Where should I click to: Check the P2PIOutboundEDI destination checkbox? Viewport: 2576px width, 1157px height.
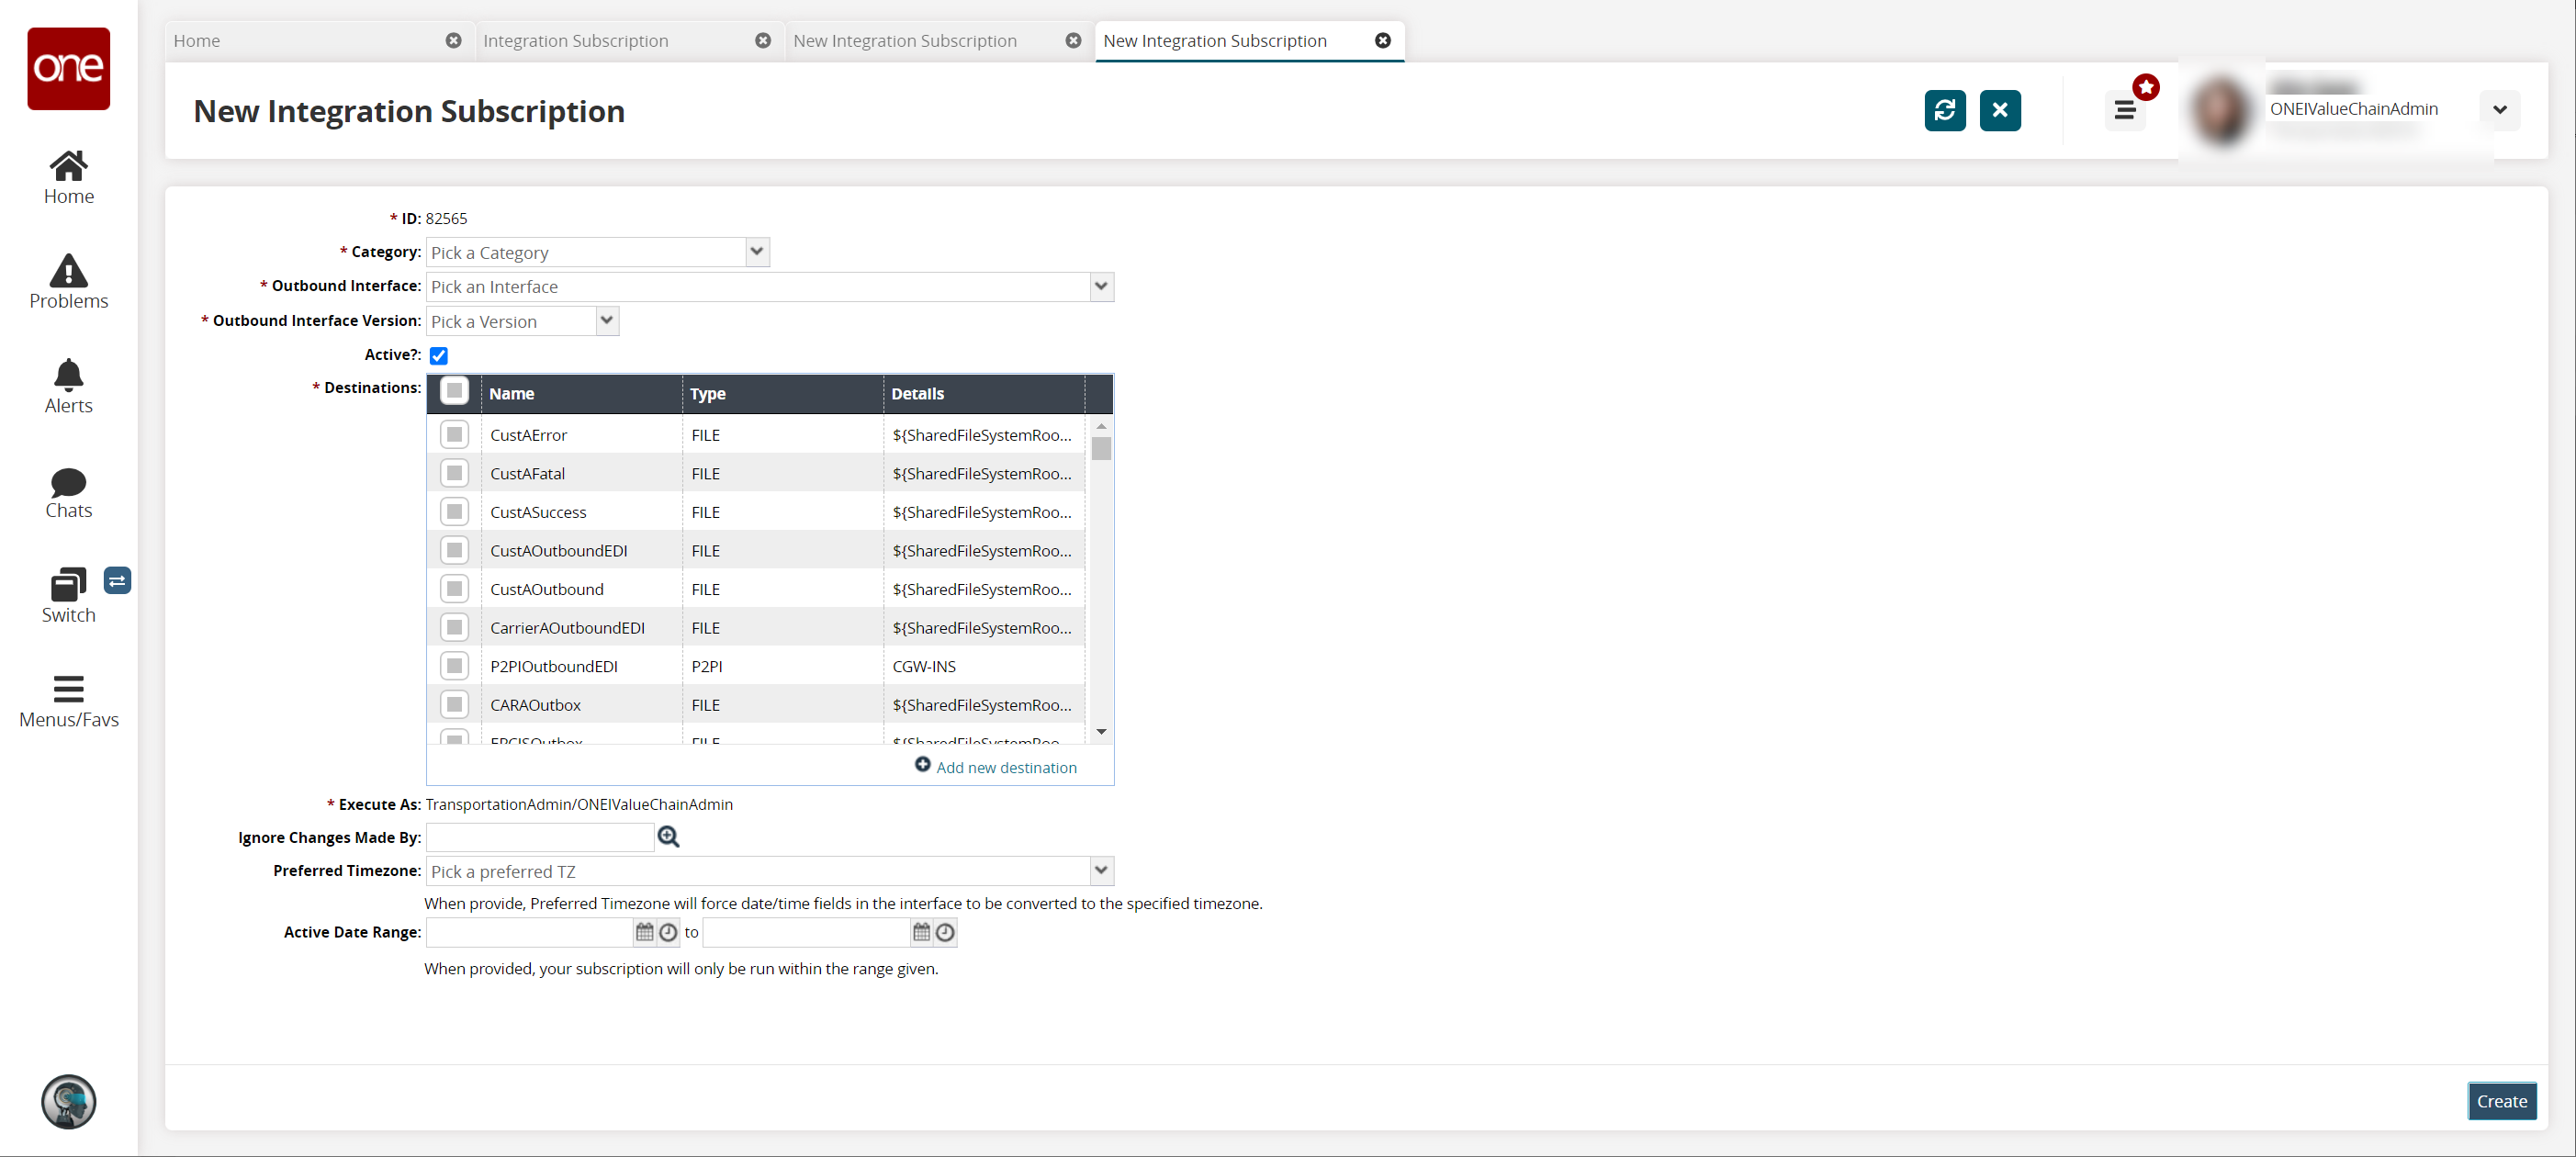tap(454, 666)
